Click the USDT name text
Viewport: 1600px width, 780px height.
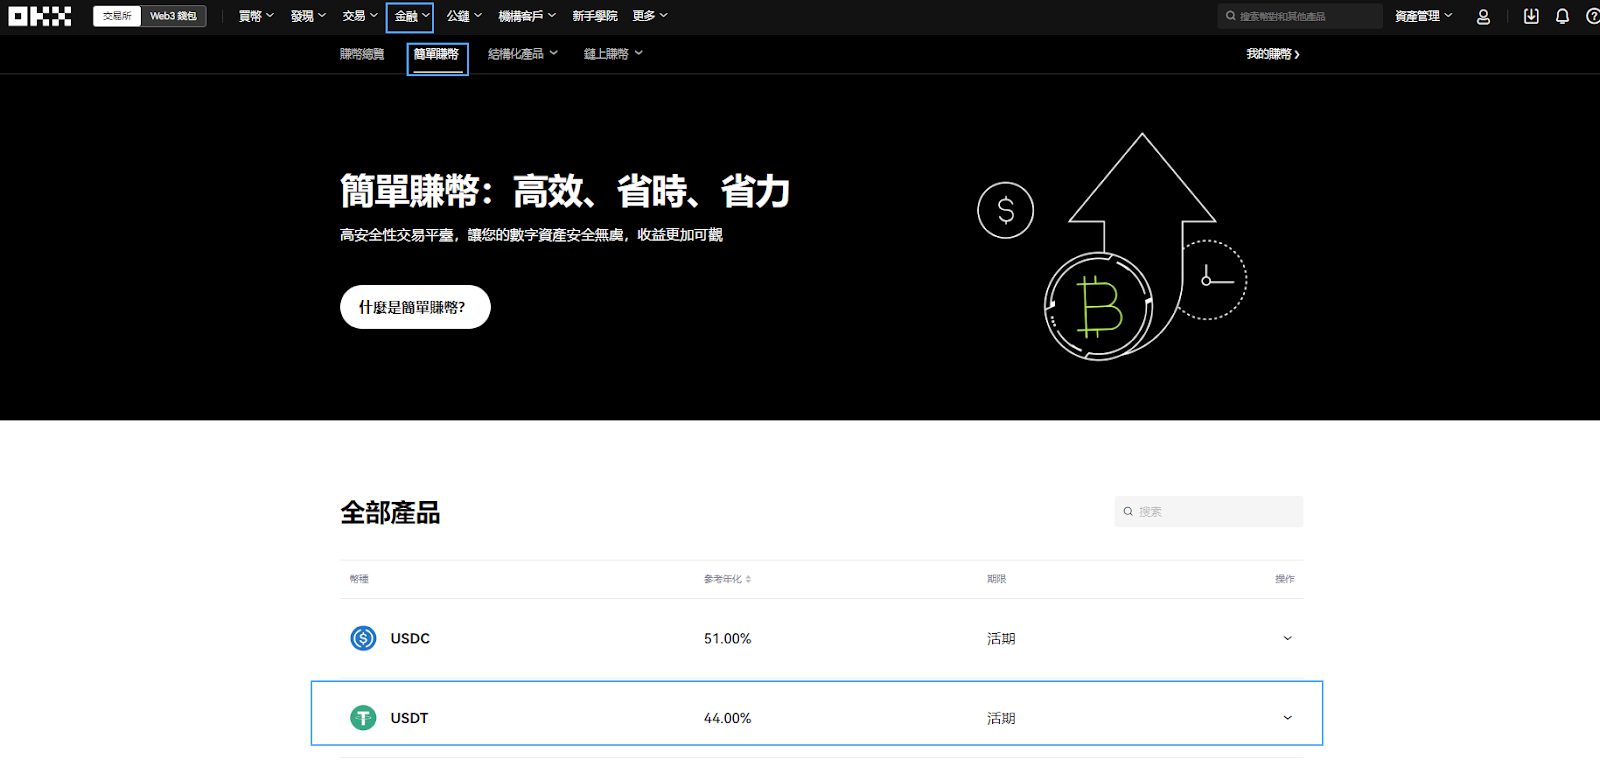pyautogui.click(x=409, y=718)
